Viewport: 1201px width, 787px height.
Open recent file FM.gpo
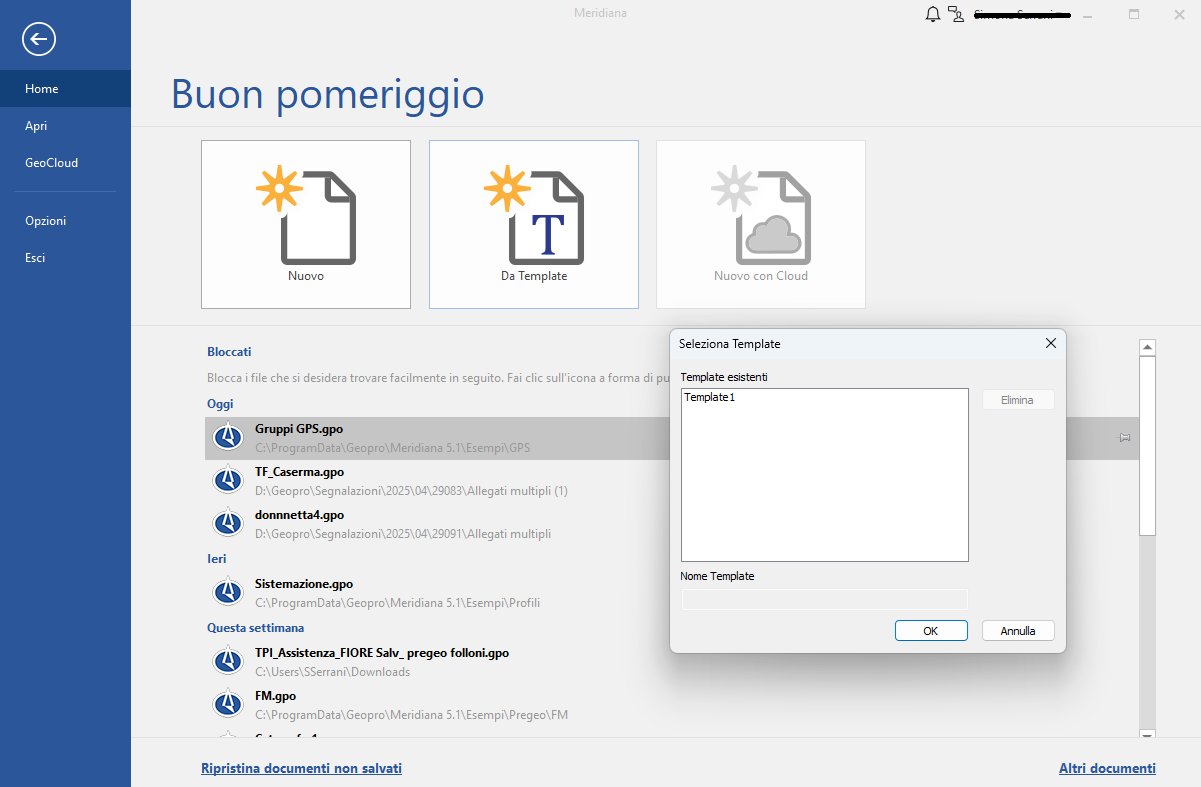point(672,705)
